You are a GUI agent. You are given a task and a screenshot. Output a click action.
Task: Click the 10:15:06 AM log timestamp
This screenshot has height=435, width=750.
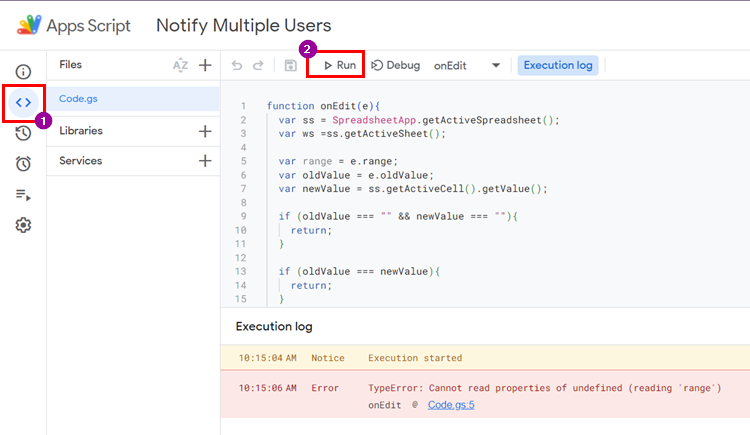267,388
